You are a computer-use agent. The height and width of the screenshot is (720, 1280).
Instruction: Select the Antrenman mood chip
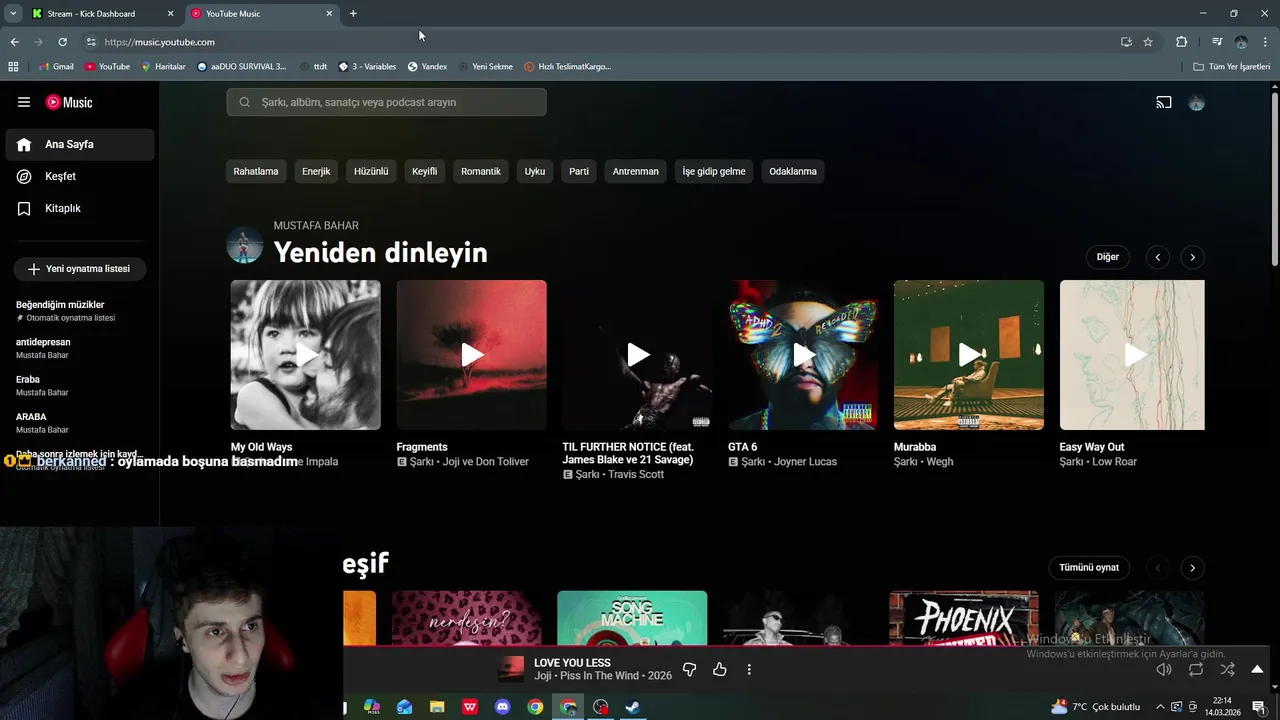(x=636, y=171)
